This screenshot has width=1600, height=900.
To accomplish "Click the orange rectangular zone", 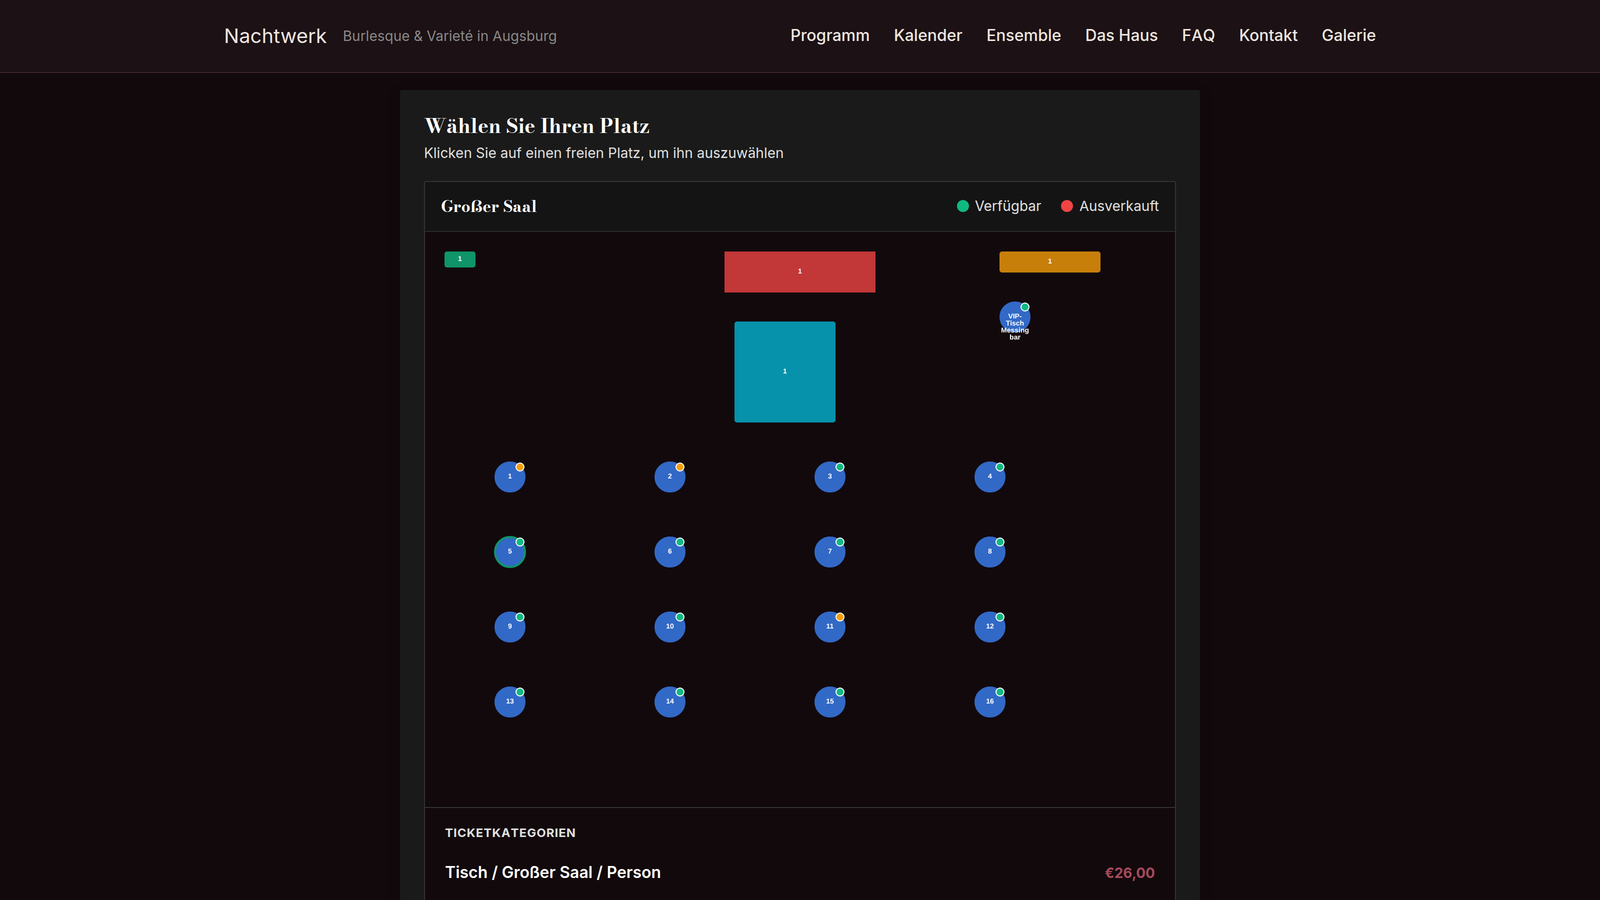I will (x=1050, y=262).
